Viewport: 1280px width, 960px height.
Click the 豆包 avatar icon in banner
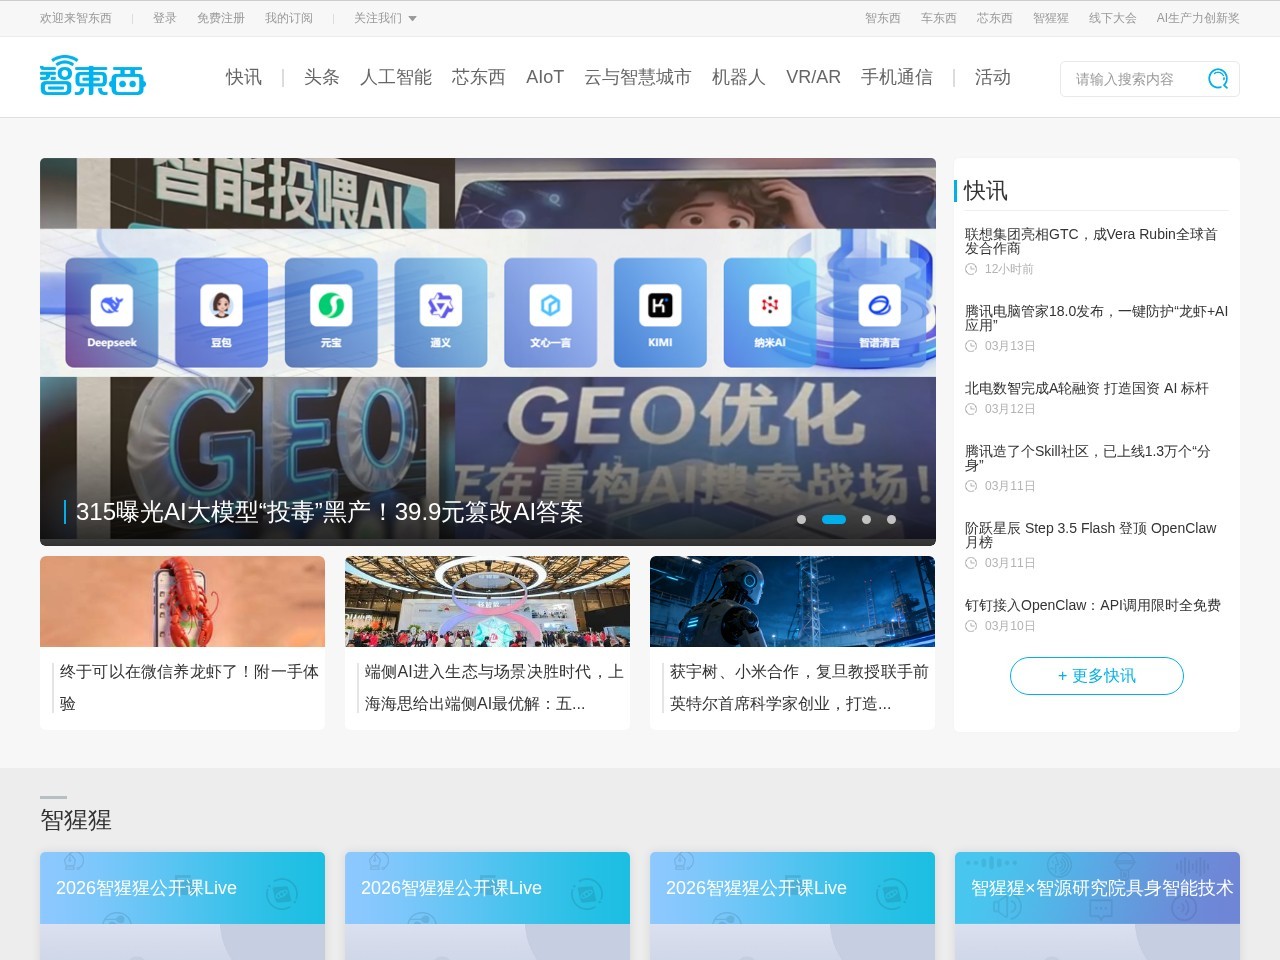click(x=221, y=306)
